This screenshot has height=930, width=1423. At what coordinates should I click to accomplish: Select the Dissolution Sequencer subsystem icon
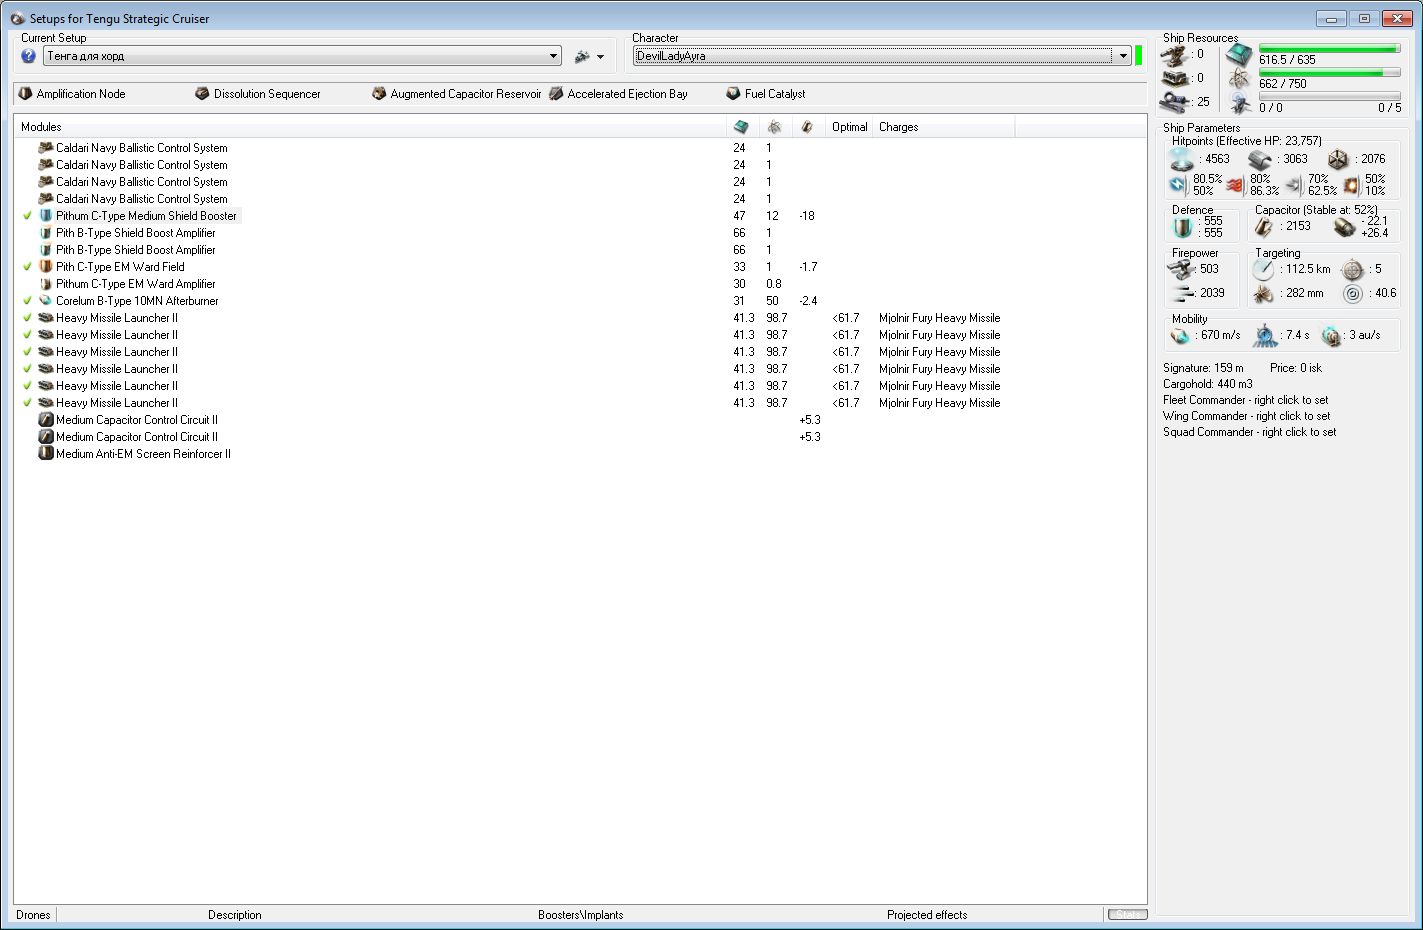[x=202, y=93]
